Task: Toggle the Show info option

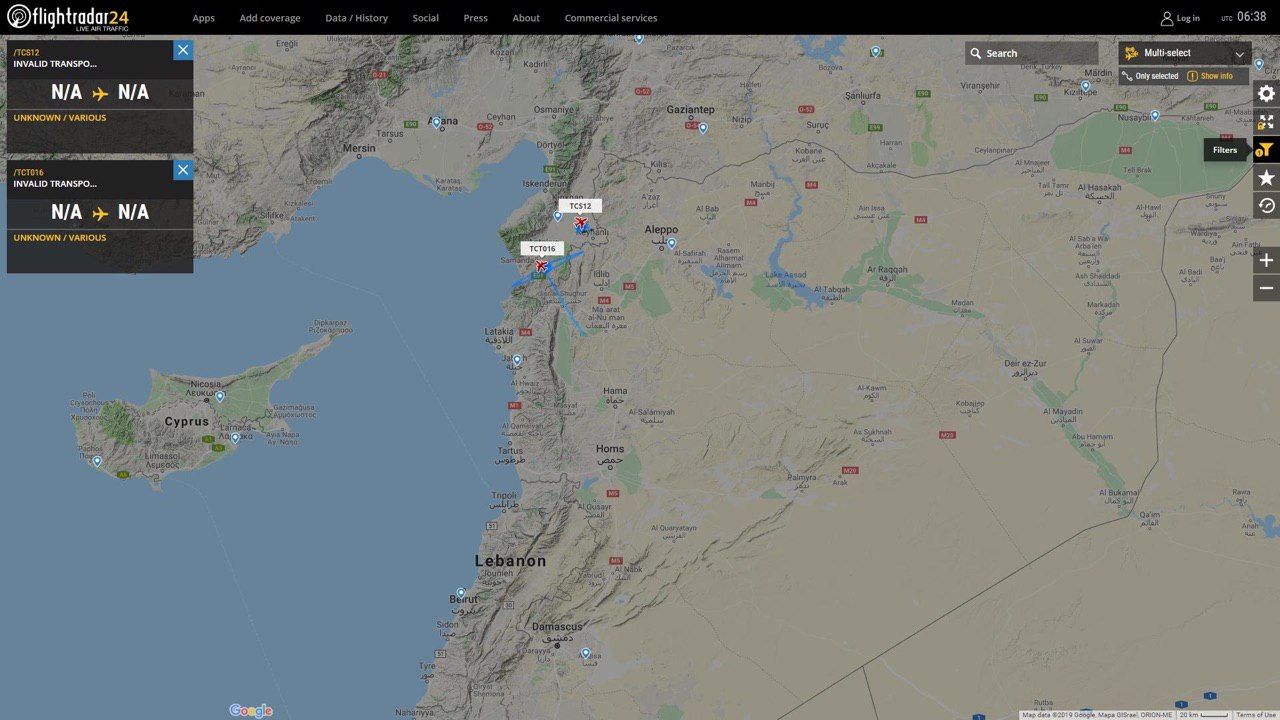Action: pyautogui.click(x=1210, y=76)
